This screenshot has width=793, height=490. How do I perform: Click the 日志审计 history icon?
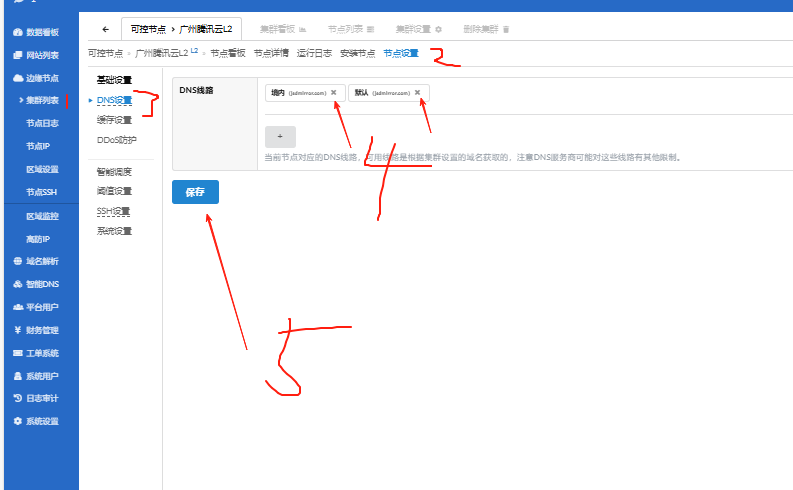point(18,398)
